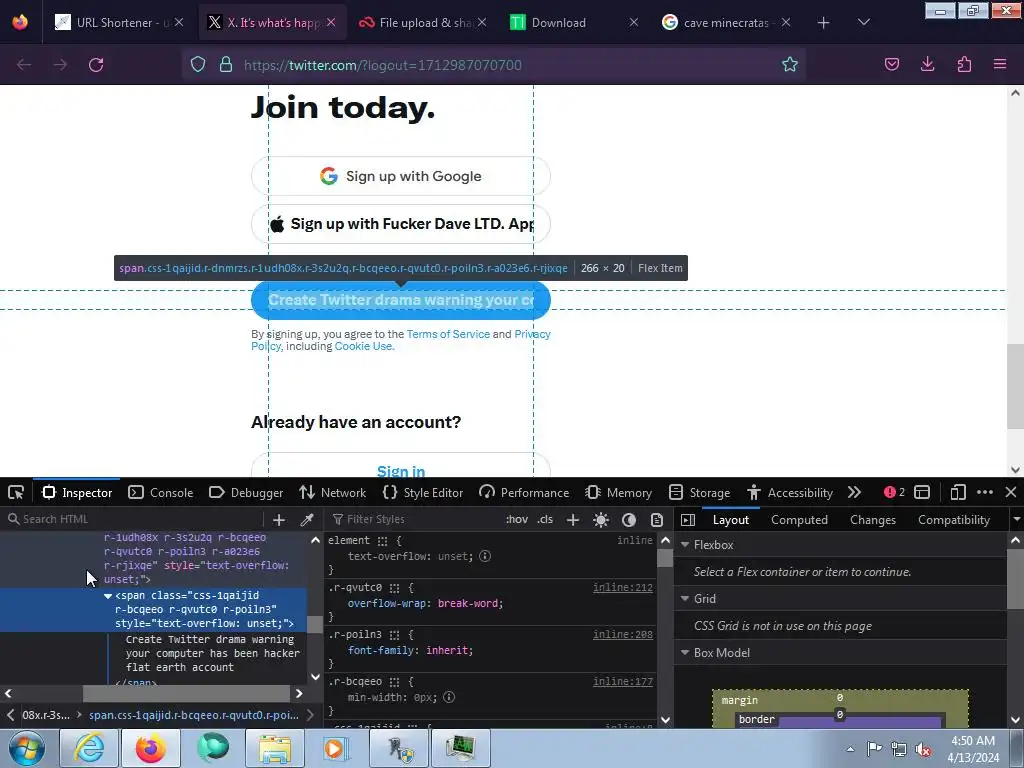This screenshot has height=768, width=1024.
Task: Add new CSS rule plus icon
Action: 573,520
